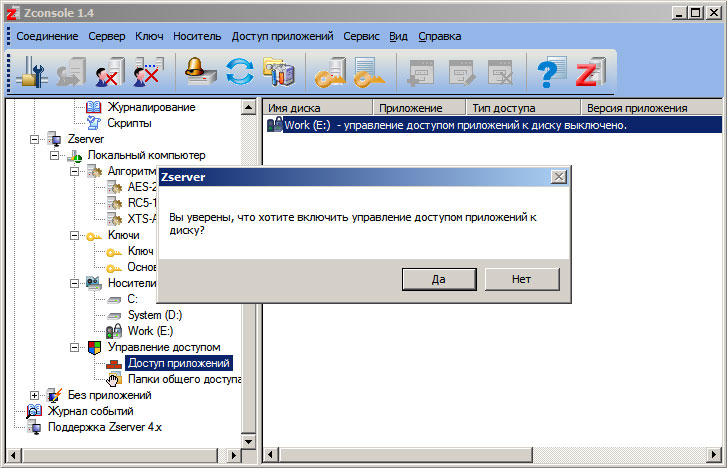Select System (D:) in the tree

point(155,315)
